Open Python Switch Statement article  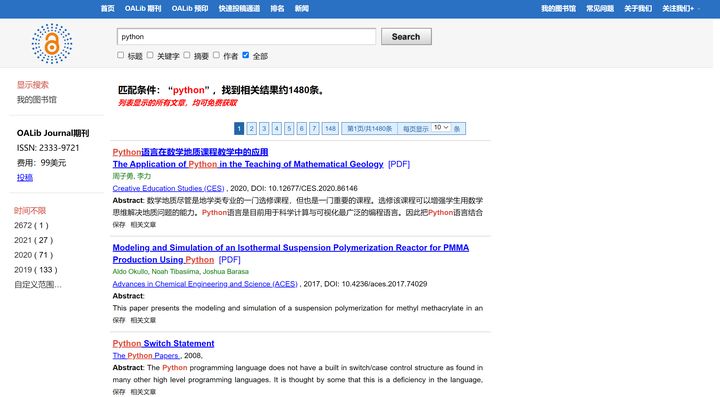[163, 343]
